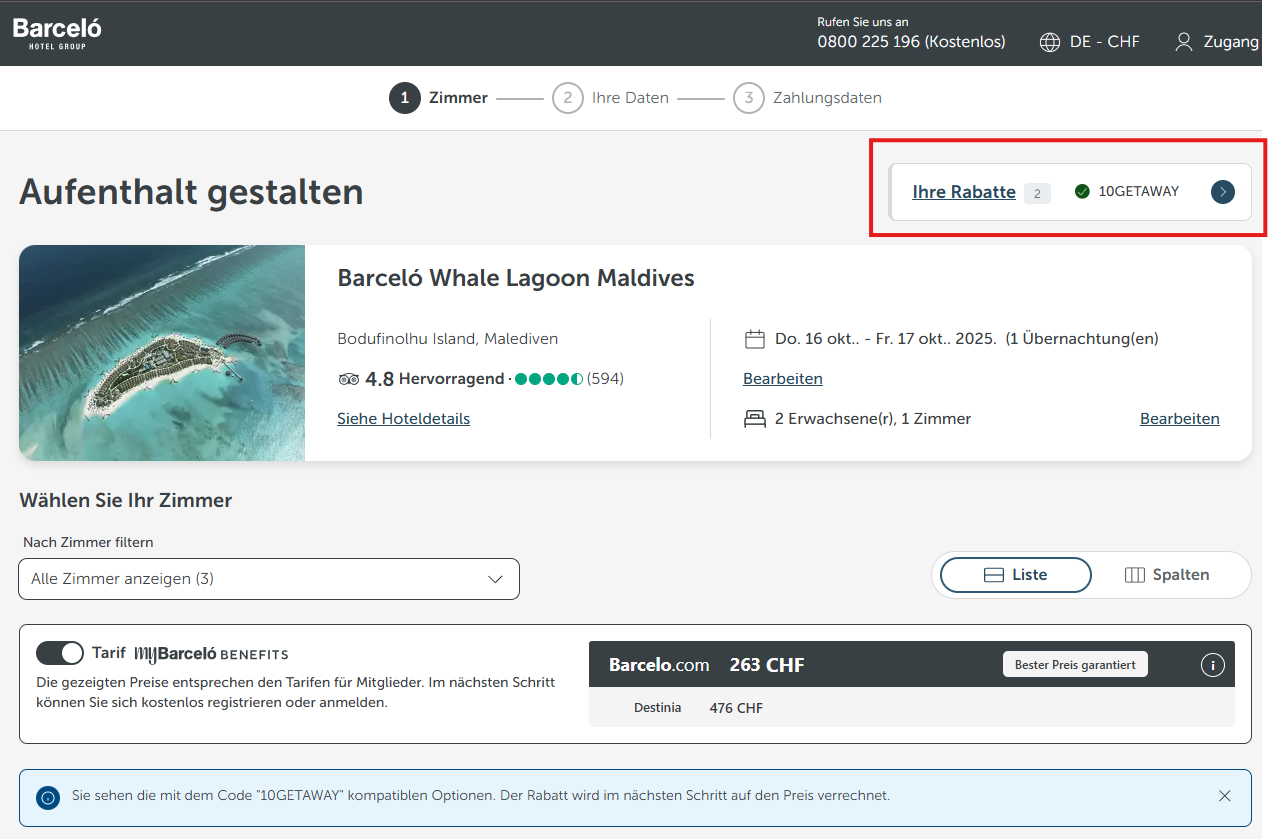
Task: Open the price info circle icon
Action: (x=1212, y=665)
